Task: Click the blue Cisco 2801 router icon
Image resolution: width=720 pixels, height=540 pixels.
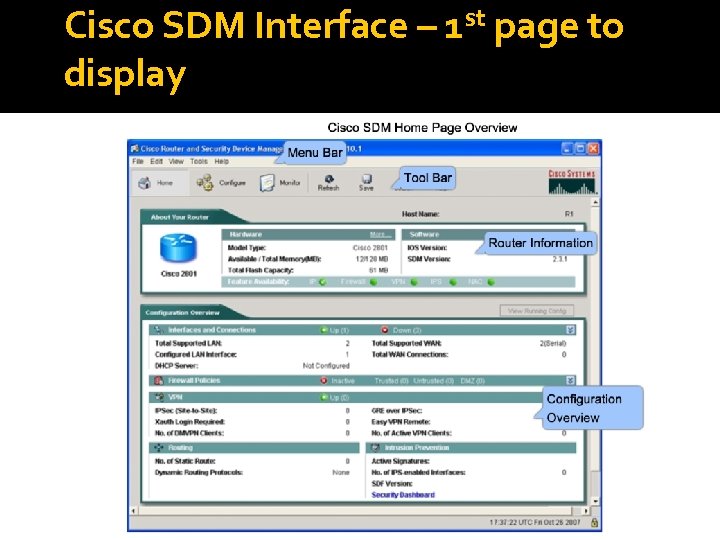Action: click(179, 248)
